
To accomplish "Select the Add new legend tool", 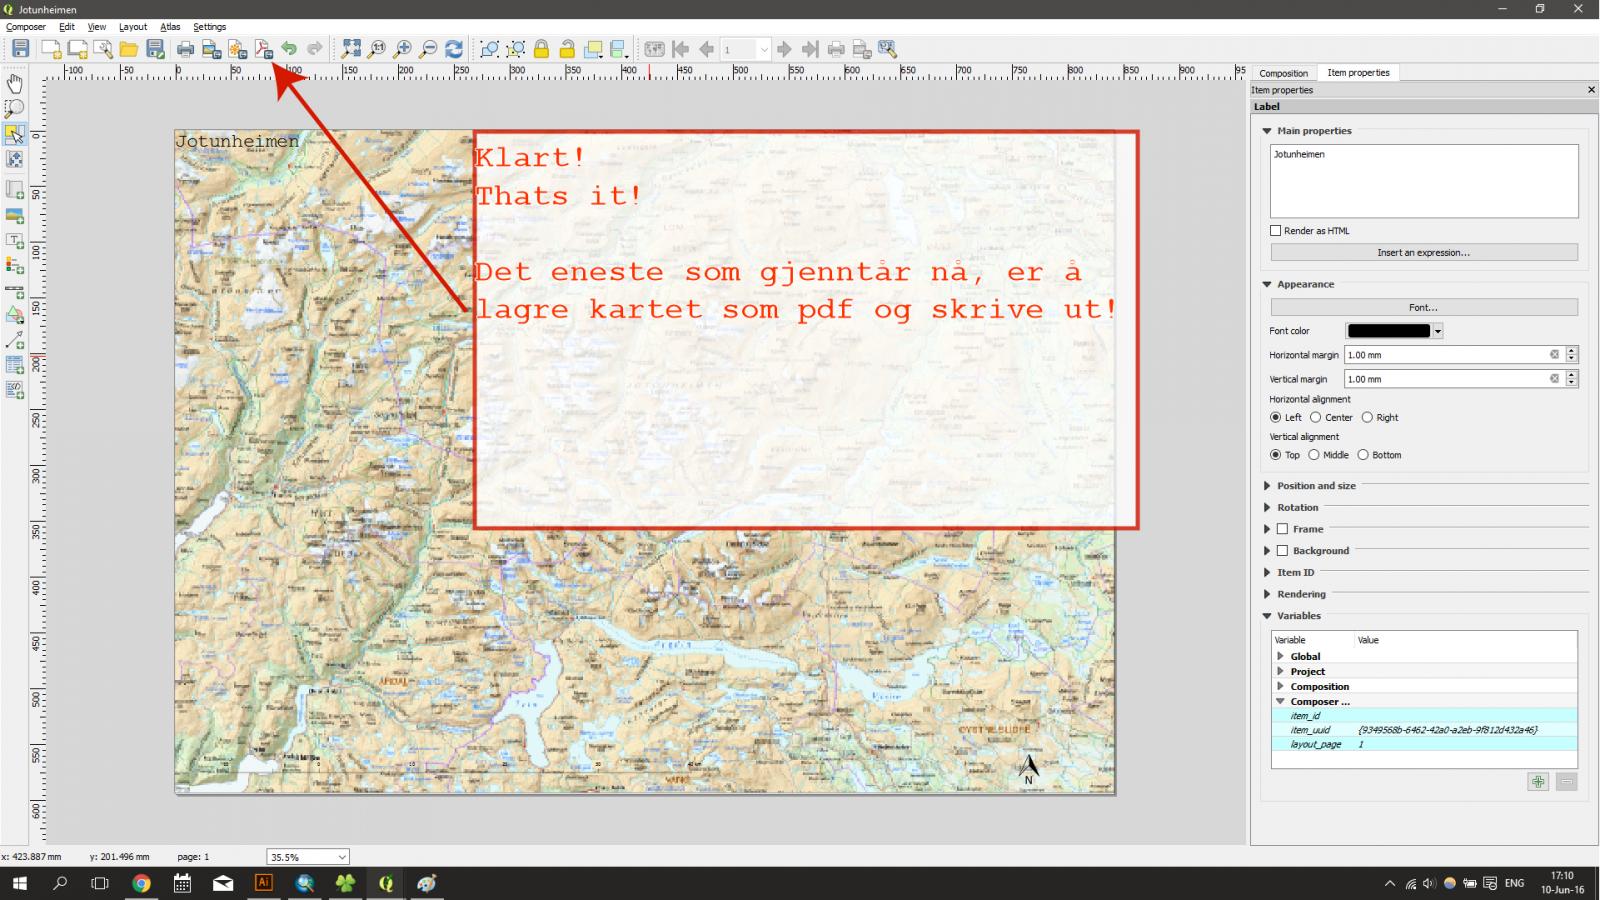I will pos(14,266).
